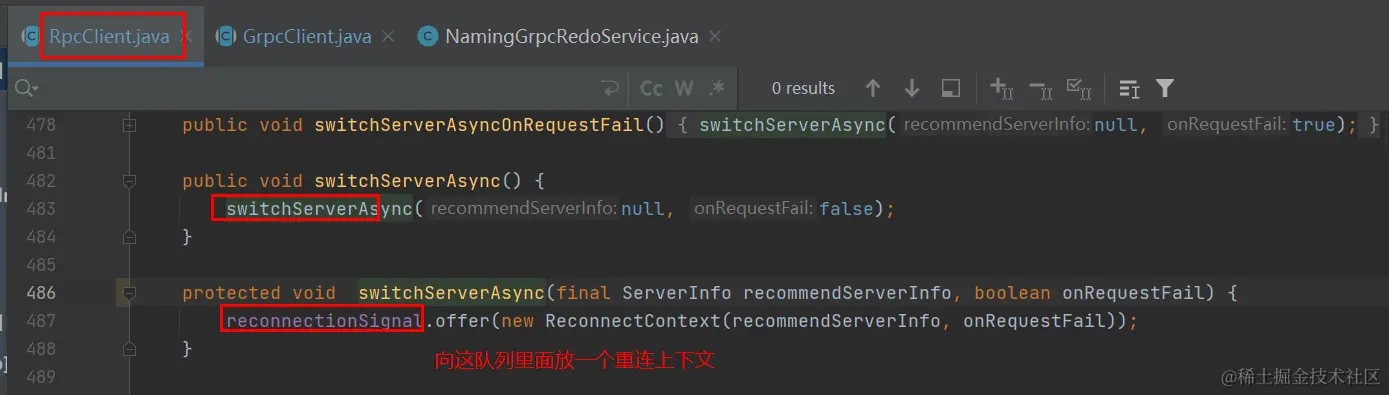This screenshot has height=395, width=1389.
Task: Open the search filter funnel options
Action: point(1165,89)
